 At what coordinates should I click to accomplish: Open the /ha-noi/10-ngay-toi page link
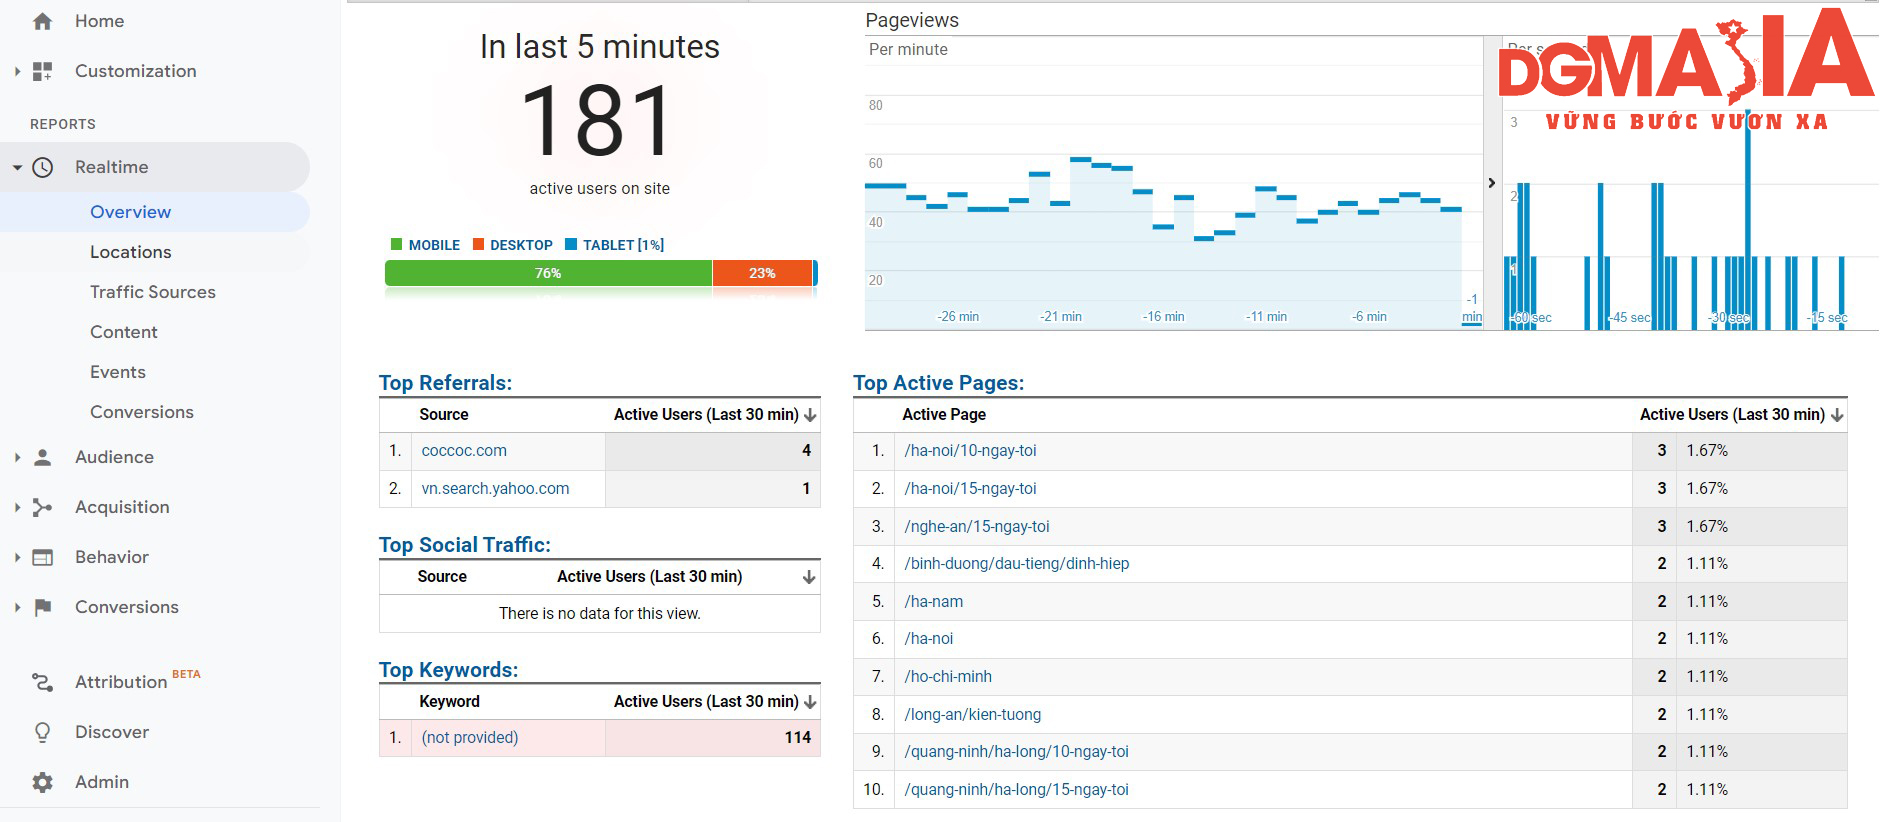[970, 451]
